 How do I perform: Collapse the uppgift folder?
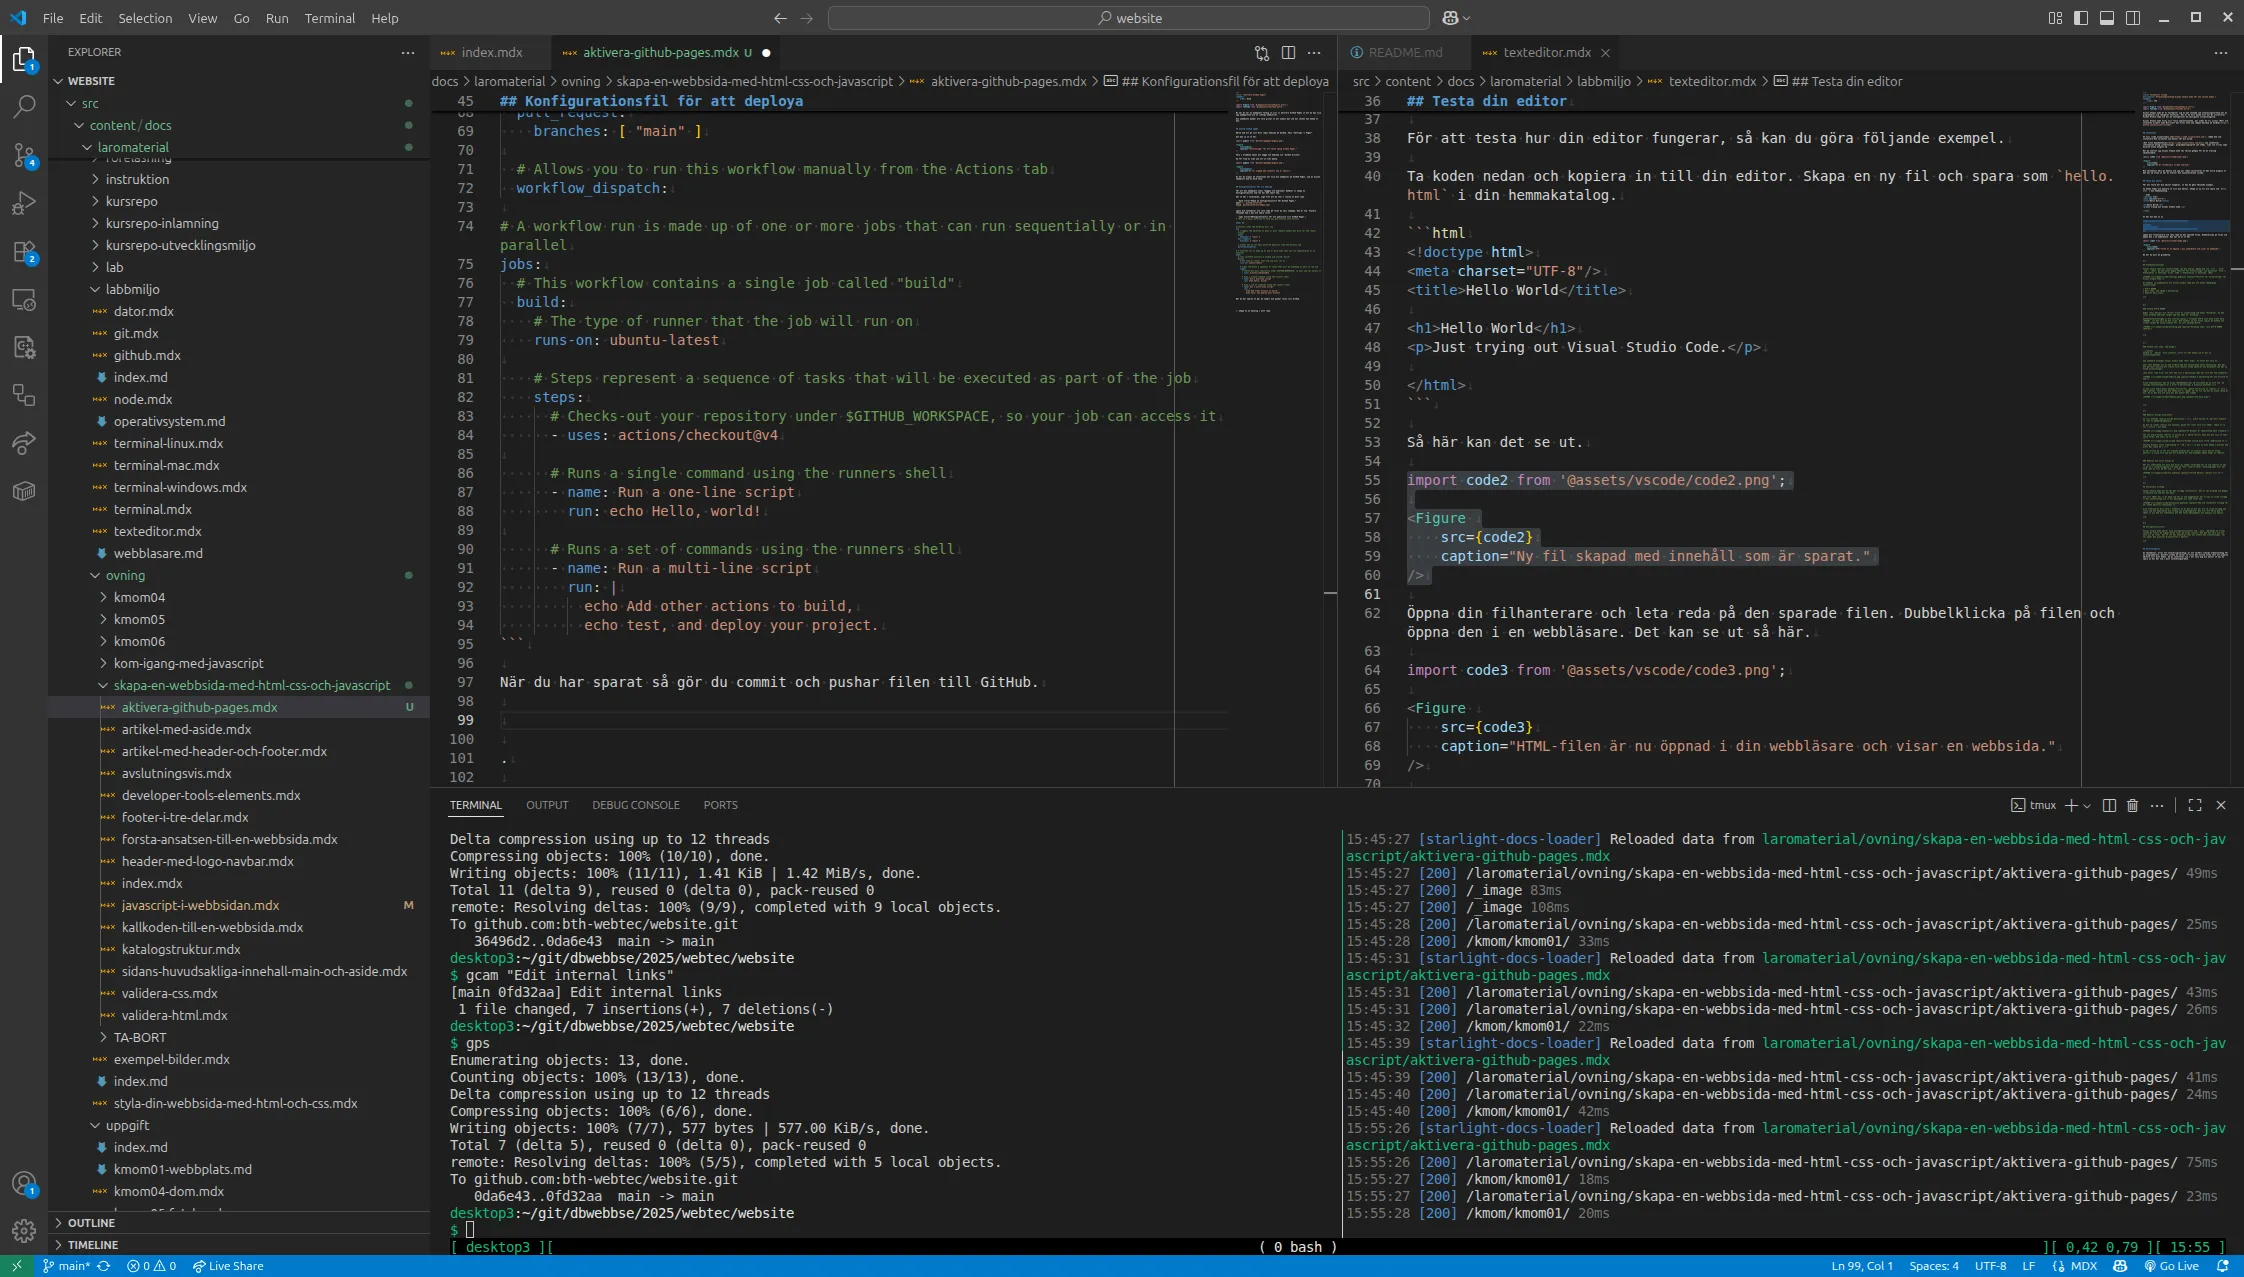pos(127,1125)
